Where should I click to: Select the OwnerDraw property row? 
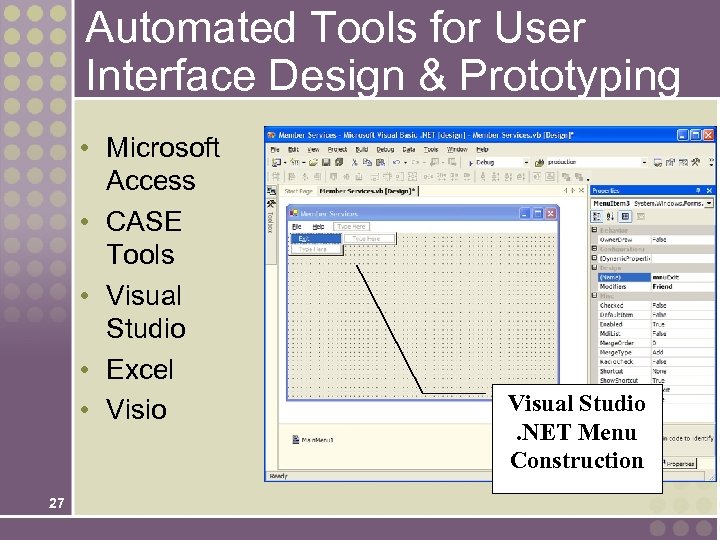[x=656, y=240]
